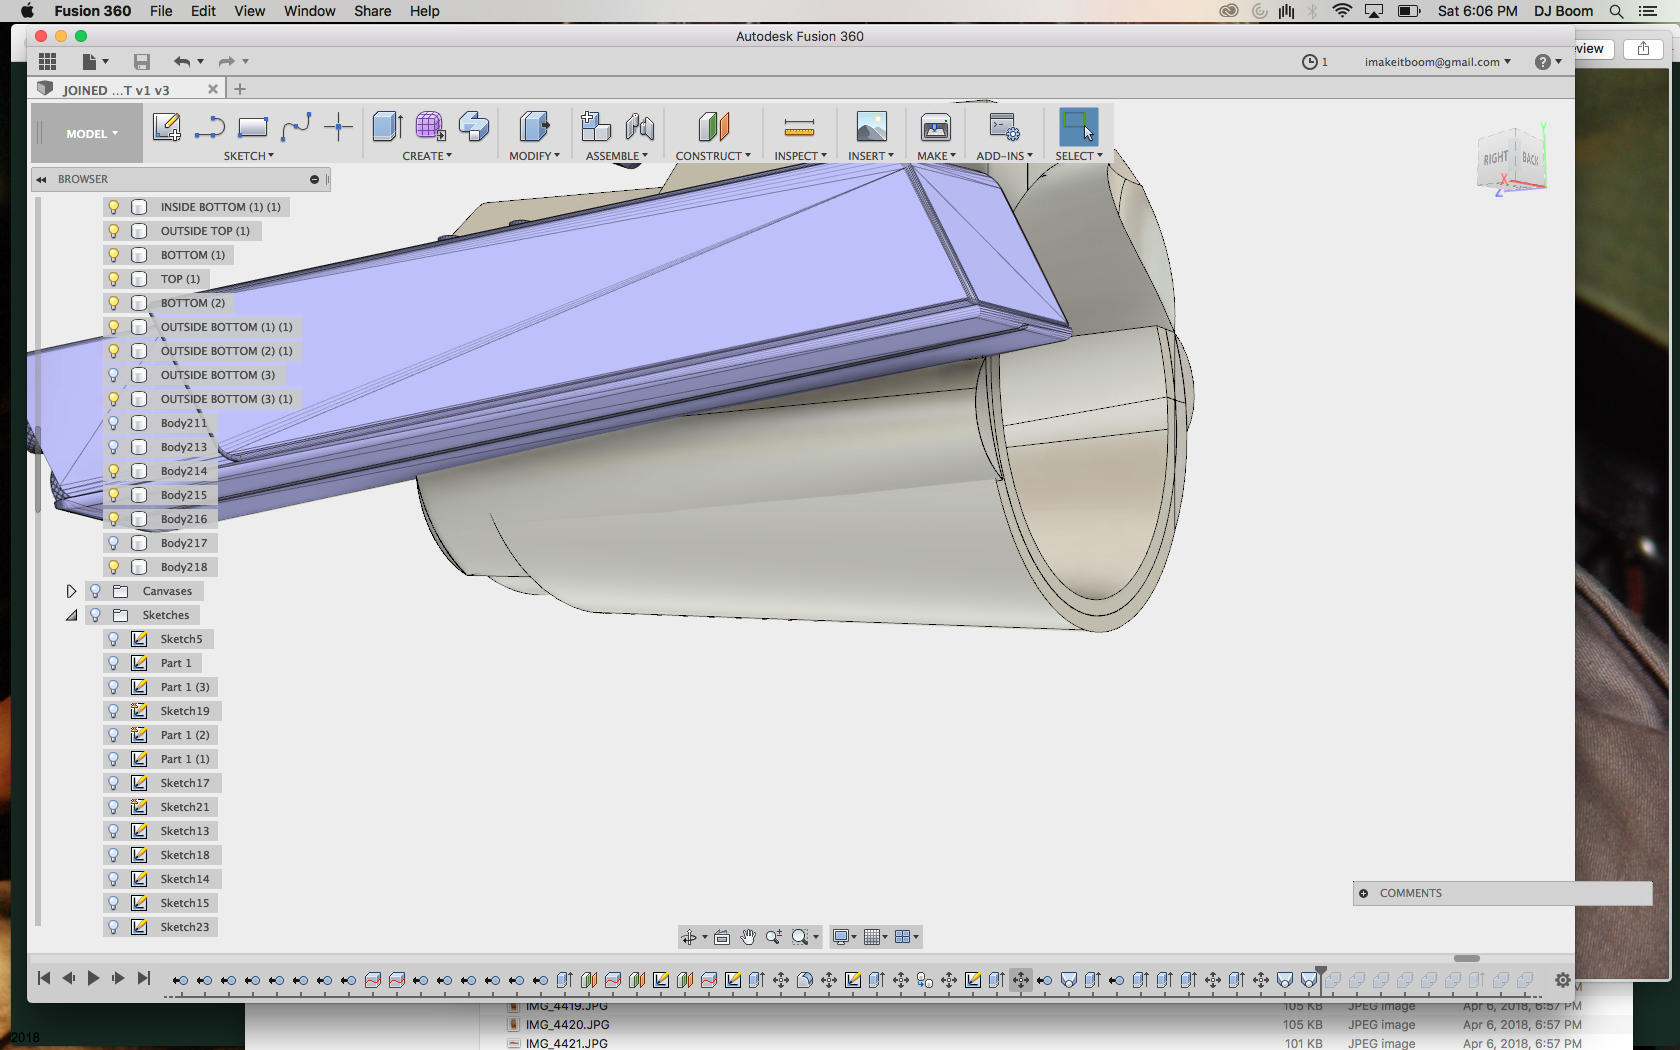Open the Scripts and Add-Ins icon
The width and height of the screenshot is (1680, 1050).
(x=1004, y=127)
